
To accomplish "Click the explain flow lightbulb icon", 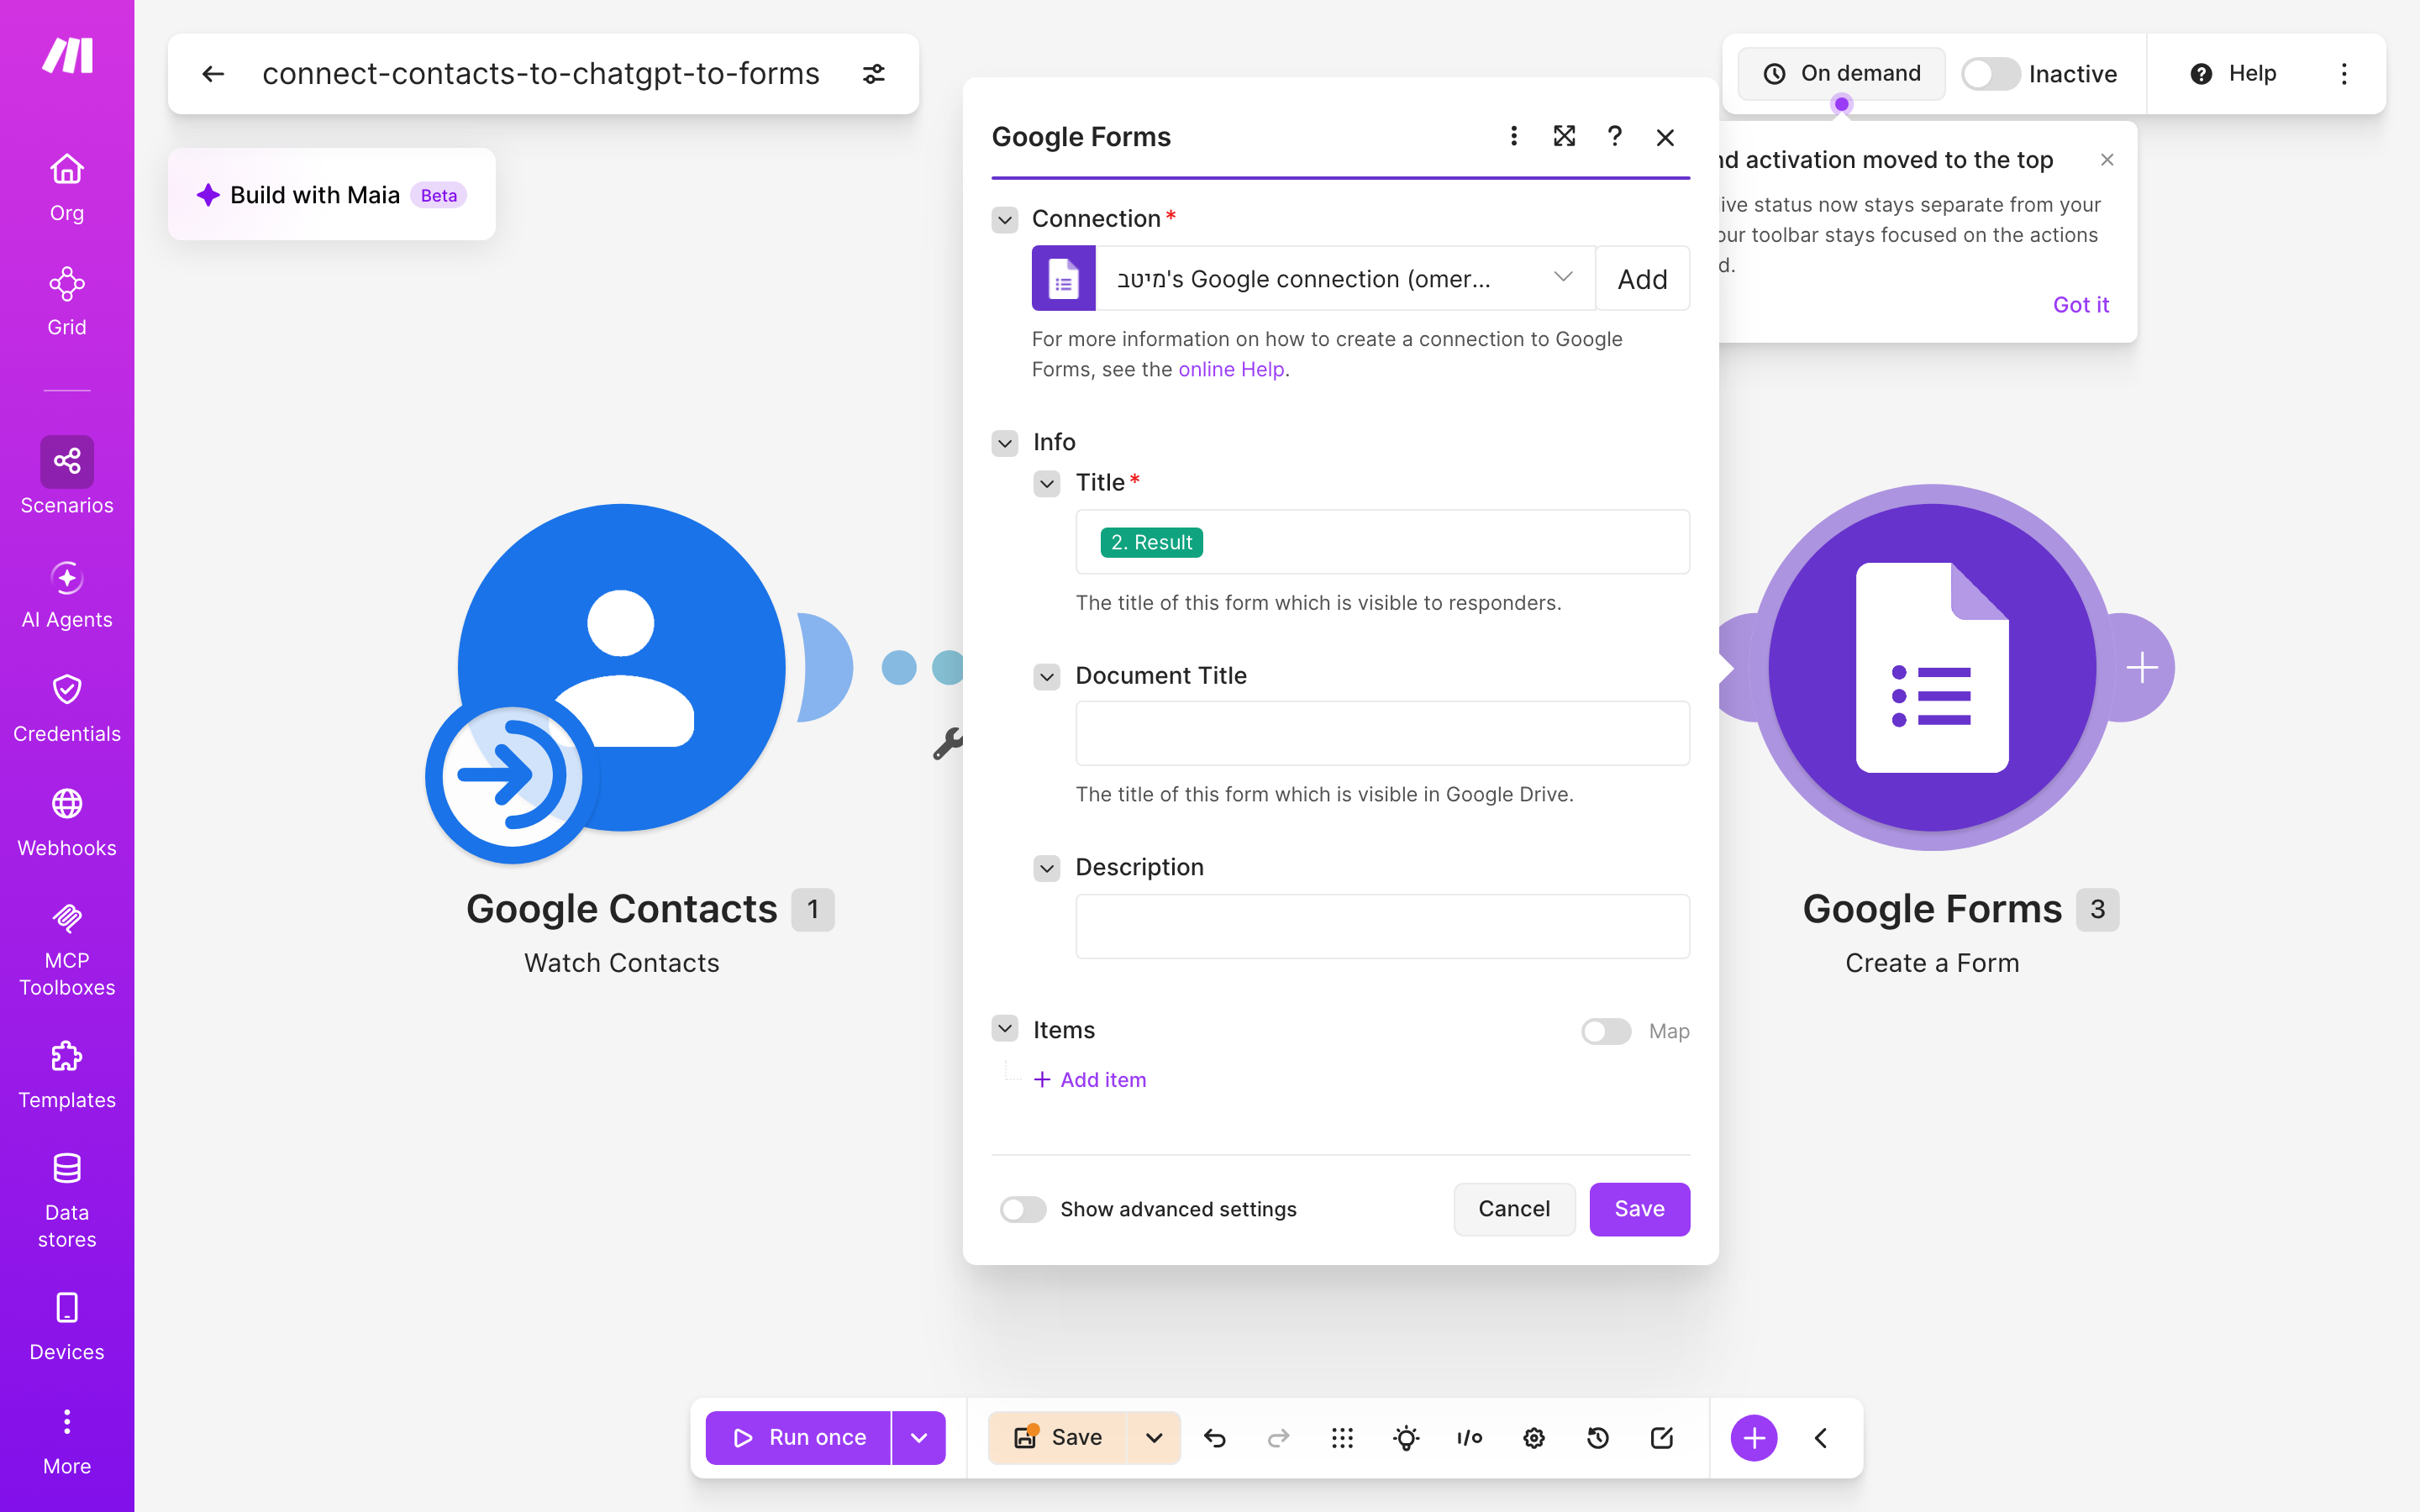I will click(1406, 1438).
